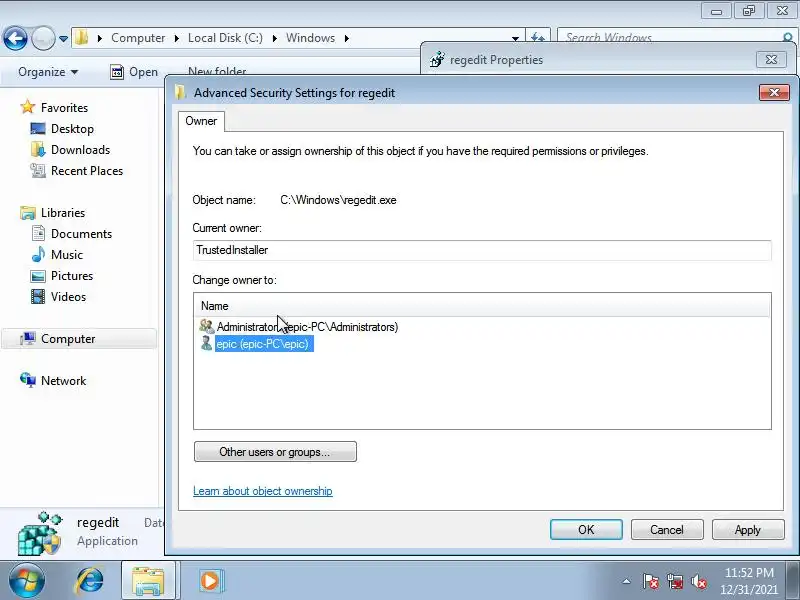
Task: Click the Network icon in sidebar
Action: [x=28, y=380]
